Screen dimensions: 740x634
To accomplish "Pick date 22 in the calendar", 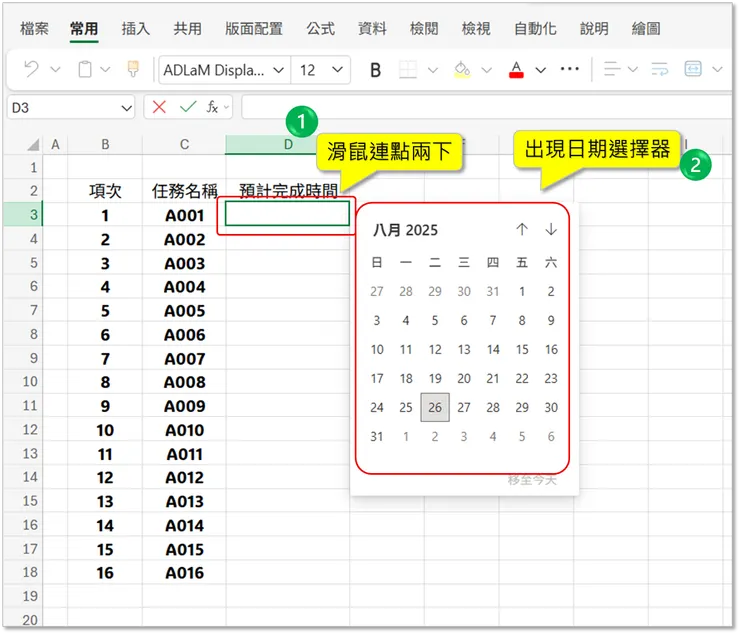I will click(522, 379).
